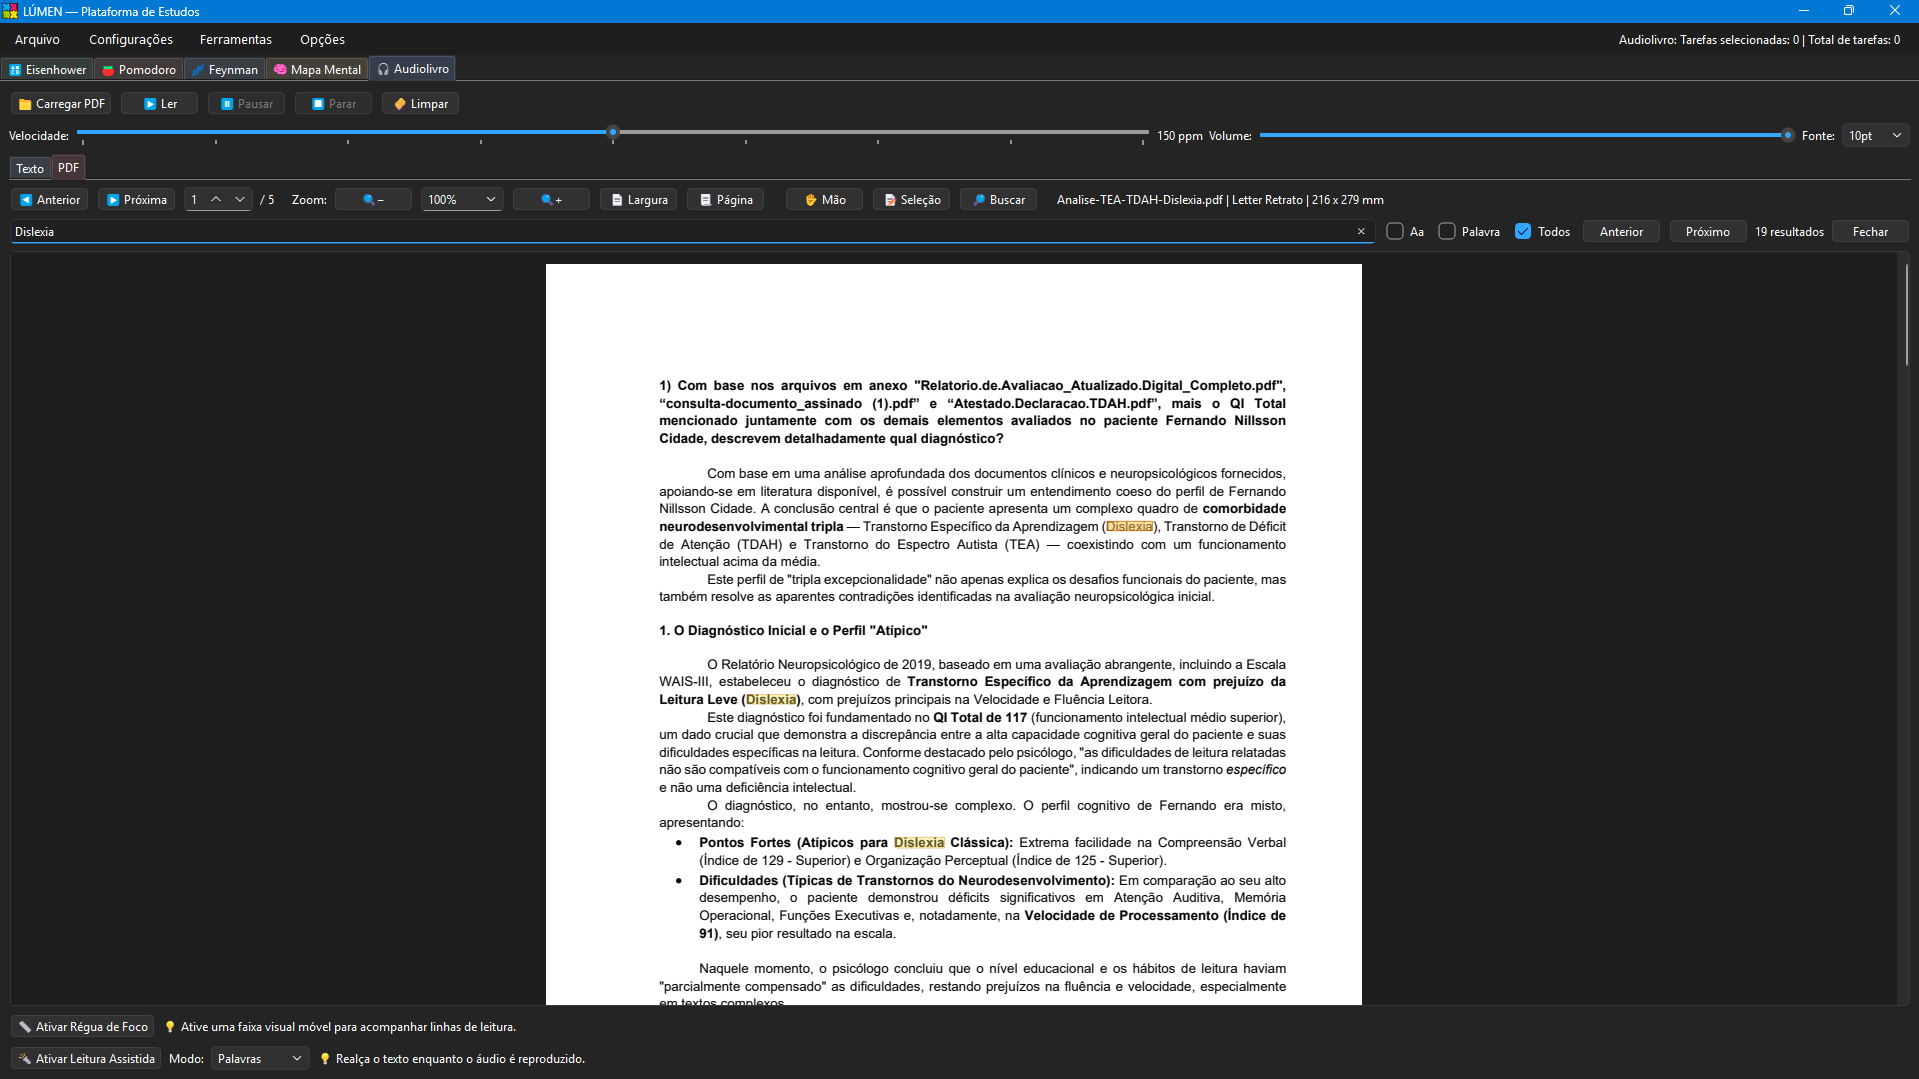Switch to the Mapa Mental tab

317,70
